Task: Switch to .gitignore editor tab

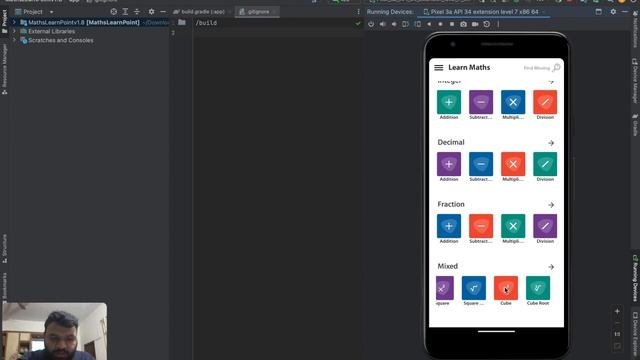Action: [257, 12]
